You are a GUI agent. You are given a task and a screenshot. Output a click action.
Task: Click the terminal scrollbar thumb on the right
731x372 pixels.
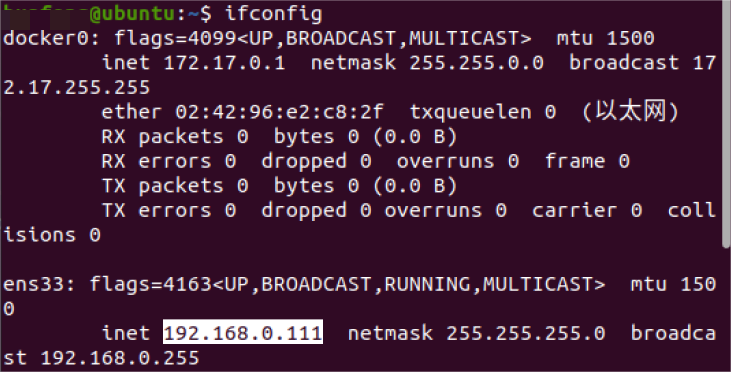726,124
